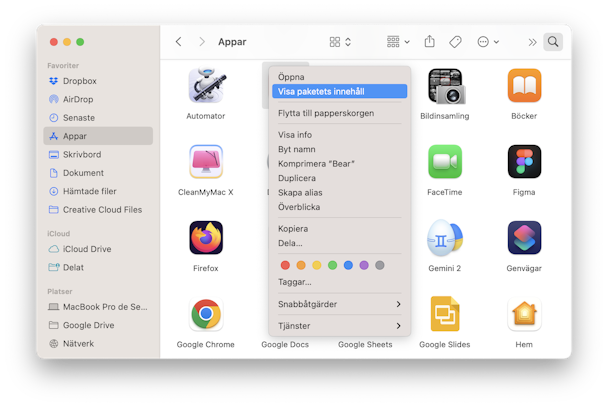
Task: Select Appar in the sidebar
Action: click(x=98, y=136)
